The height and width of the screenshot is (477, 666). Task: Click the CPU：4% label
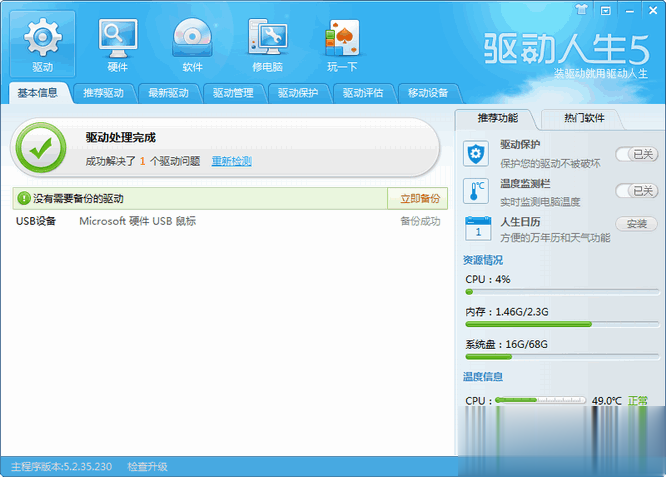pos(488,279)
